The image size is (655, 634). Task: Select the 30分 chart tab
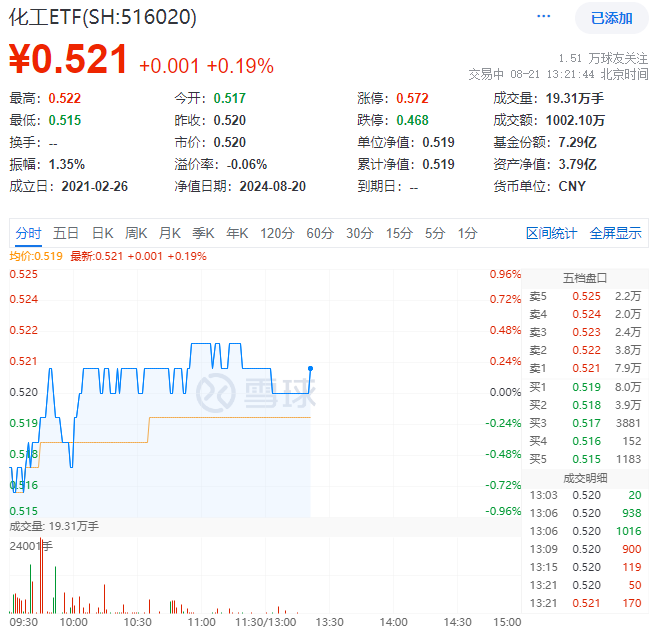(359, 233)
